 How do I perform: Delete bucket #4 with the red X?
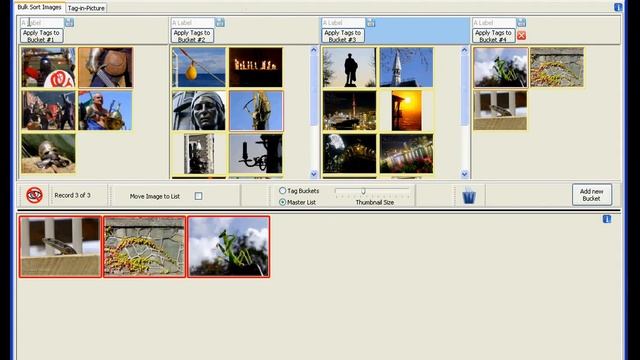pos(521,36)
